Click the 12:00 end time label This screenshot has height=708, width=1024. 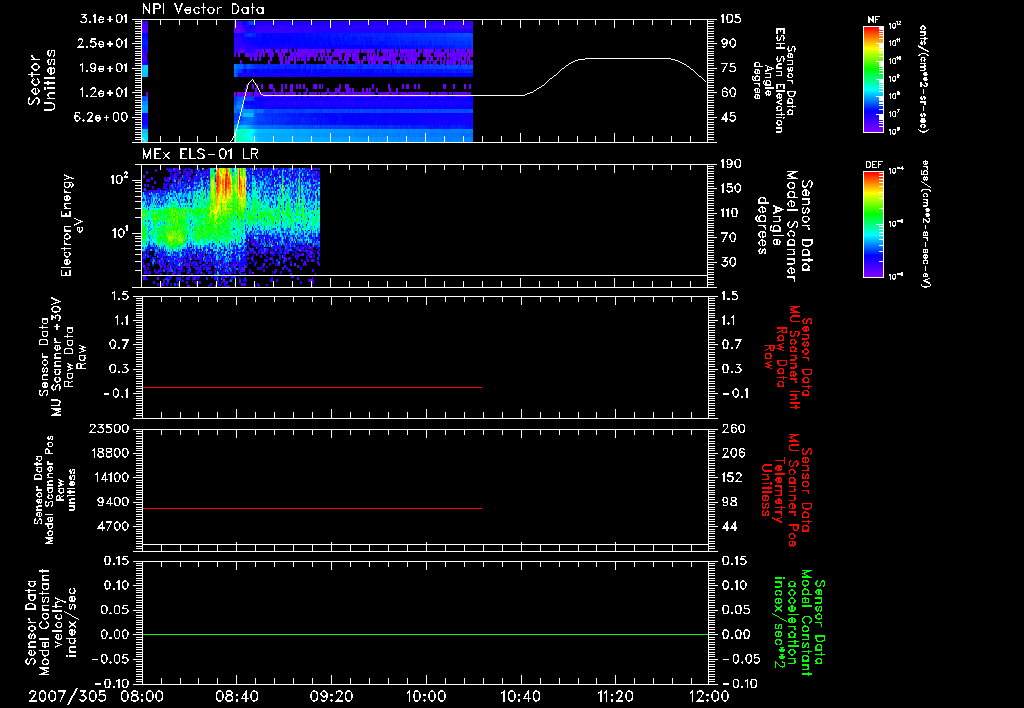[709, 696]
